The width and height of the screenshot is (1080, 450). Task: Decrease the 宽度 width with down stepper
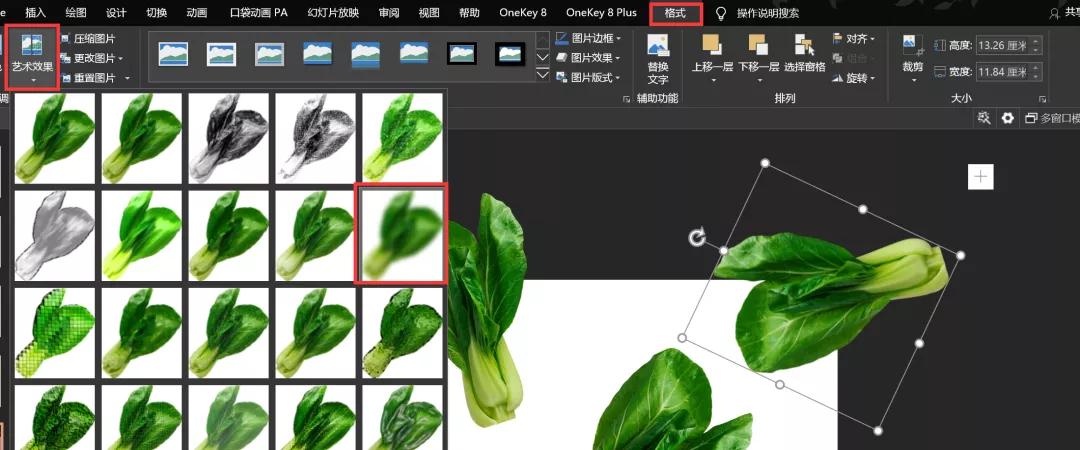coord(1036,76)
